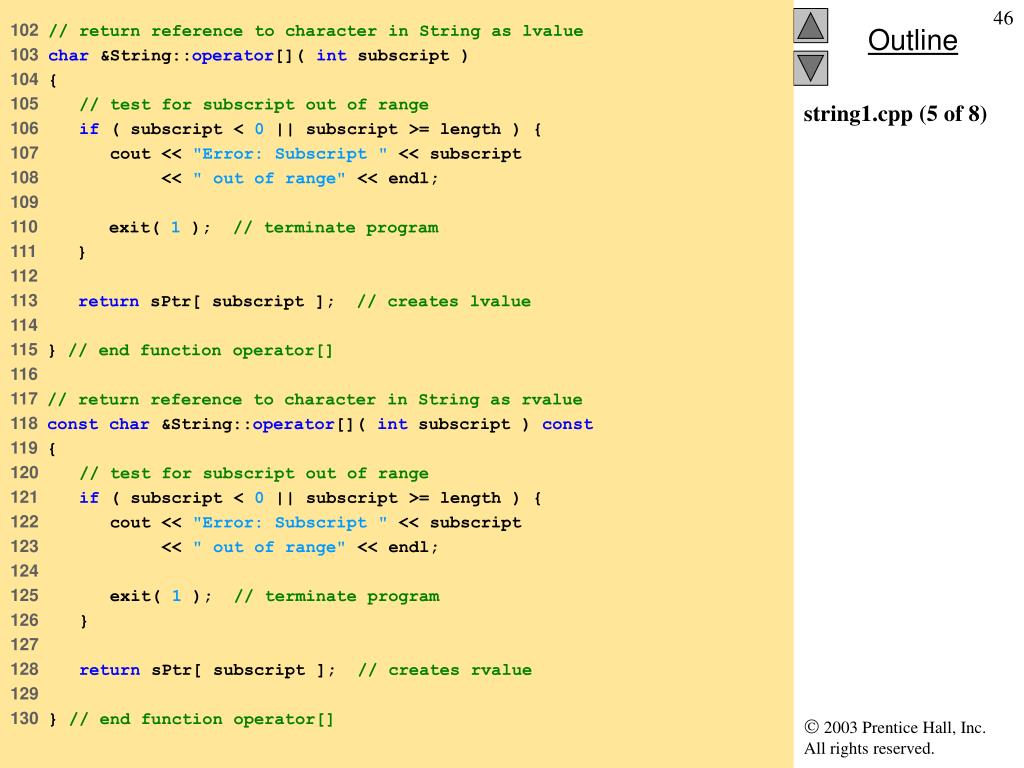1024x768 pixels.
Task: Click end function comment on line 115
Action: click(201, 351)
